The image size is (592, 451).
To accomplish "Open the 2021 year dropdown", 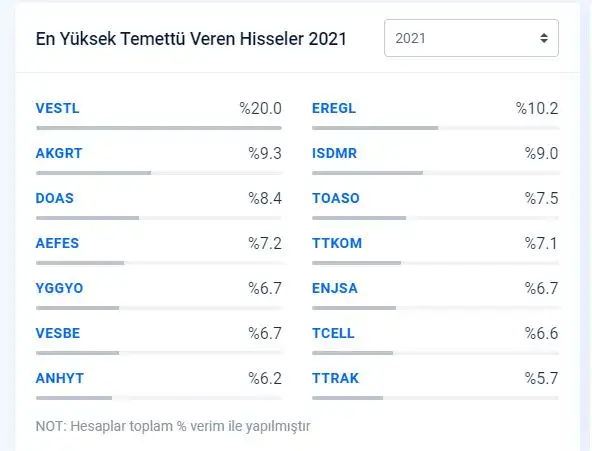I will tap(471, 38).
